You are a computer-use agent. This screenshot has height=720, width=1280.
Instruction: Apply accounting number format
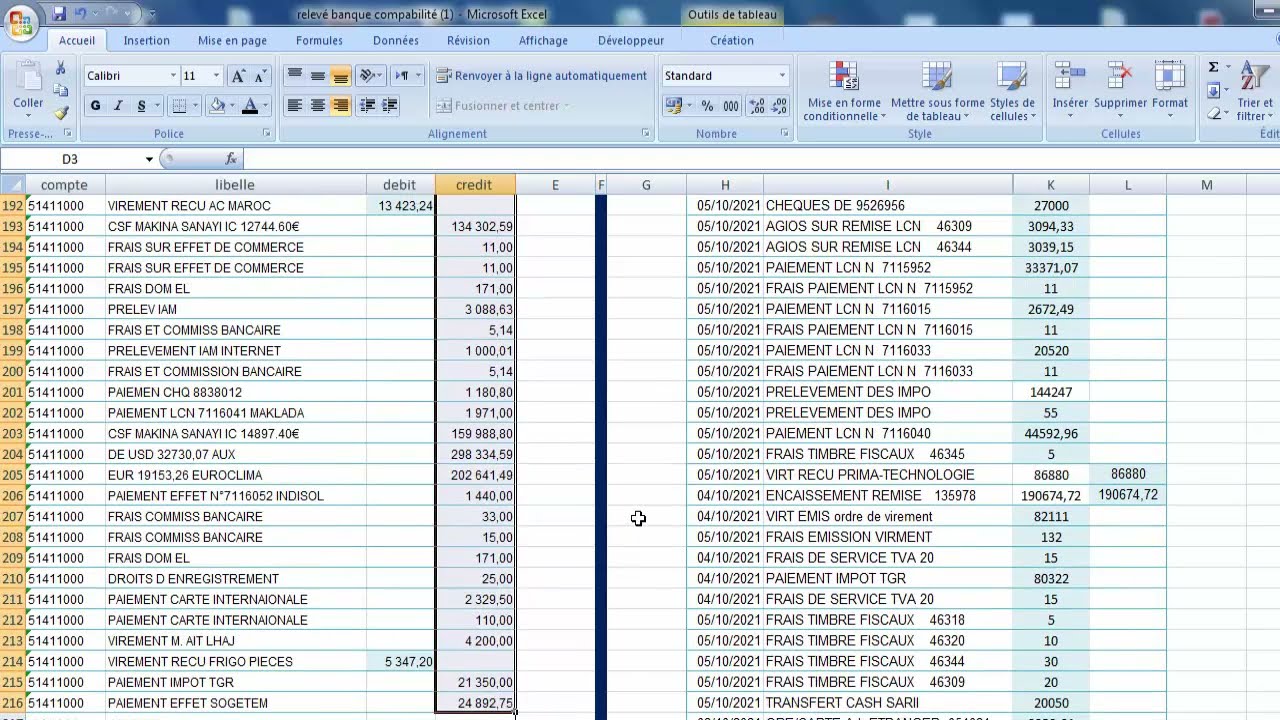tap(674, 106)
